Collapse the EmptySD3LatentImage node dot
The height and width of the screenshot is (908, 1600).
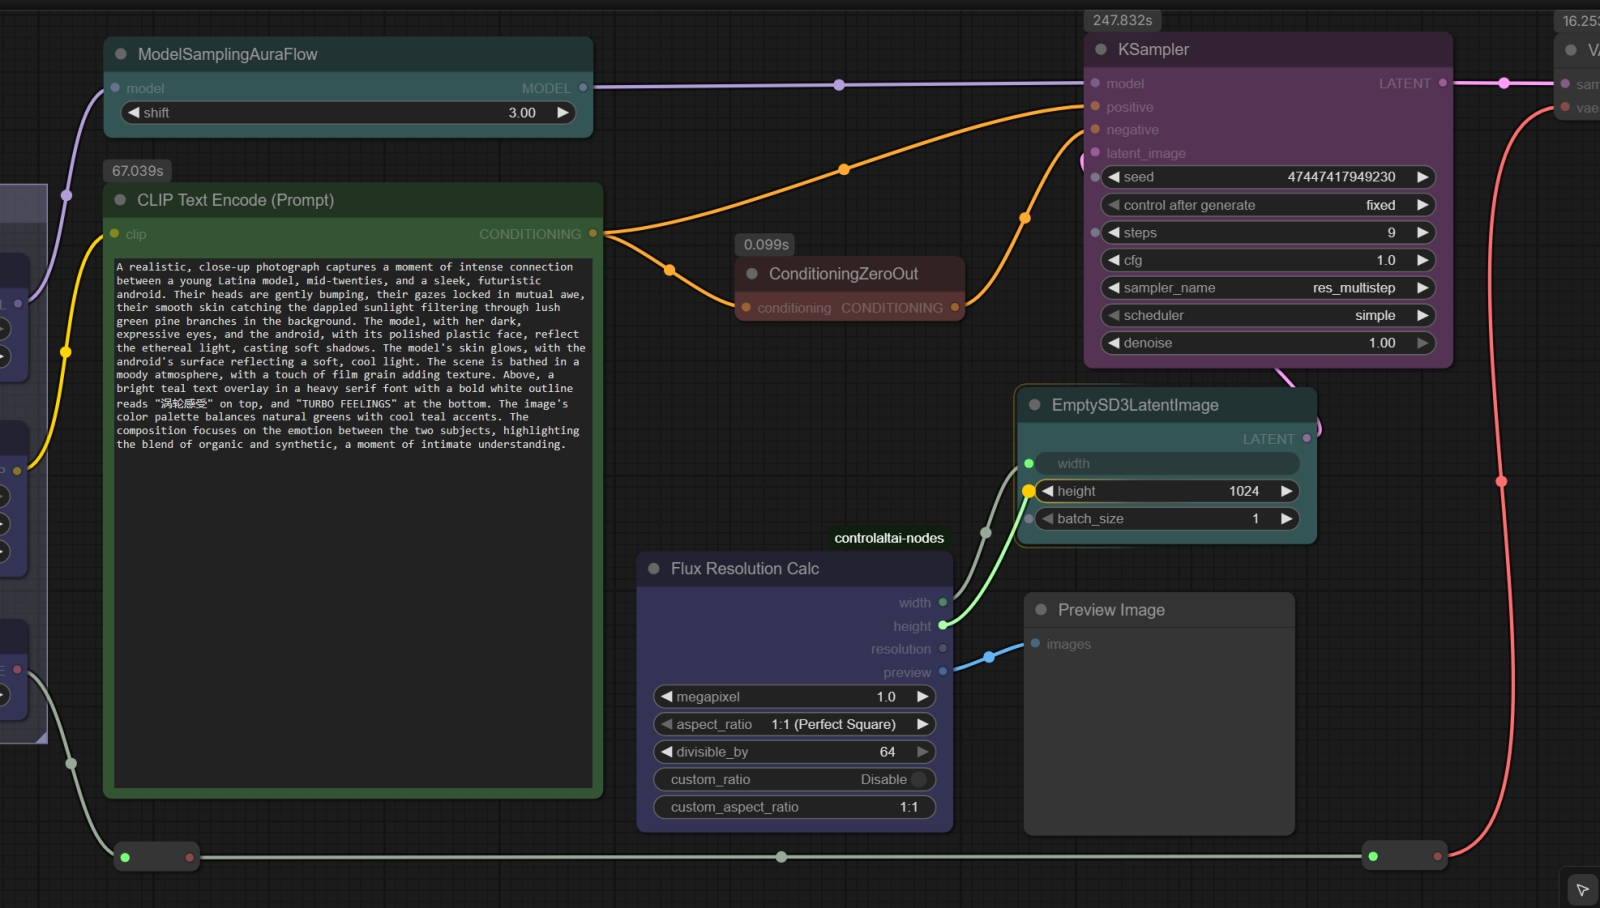(1035, 405)
